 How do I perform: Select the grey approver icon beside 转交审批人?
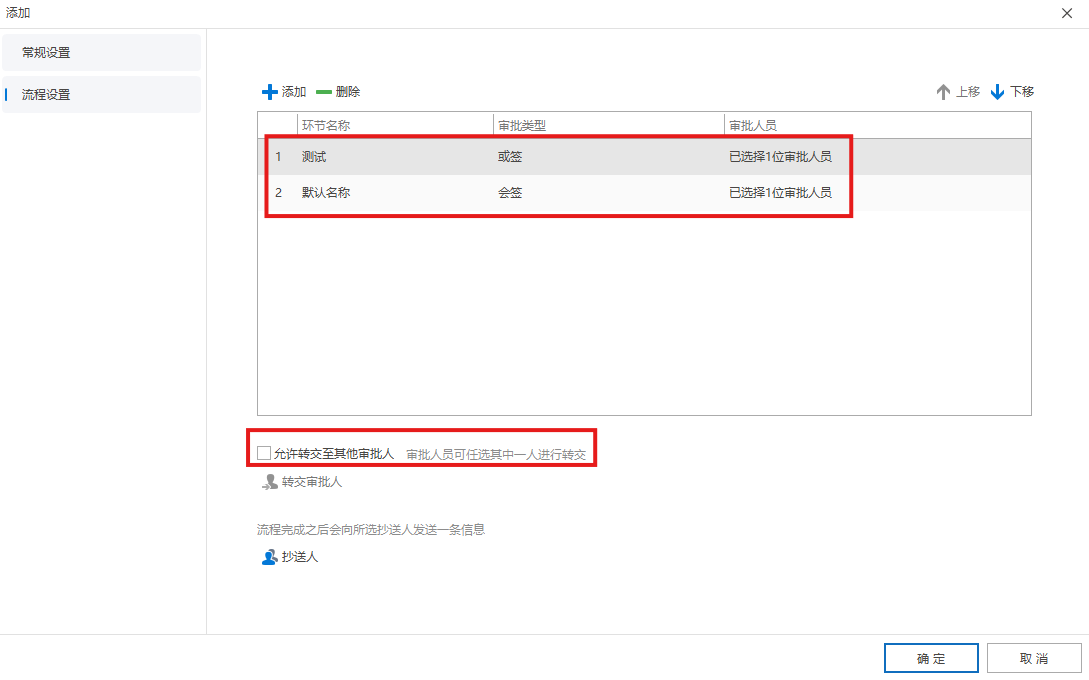(x=268, y=481)
